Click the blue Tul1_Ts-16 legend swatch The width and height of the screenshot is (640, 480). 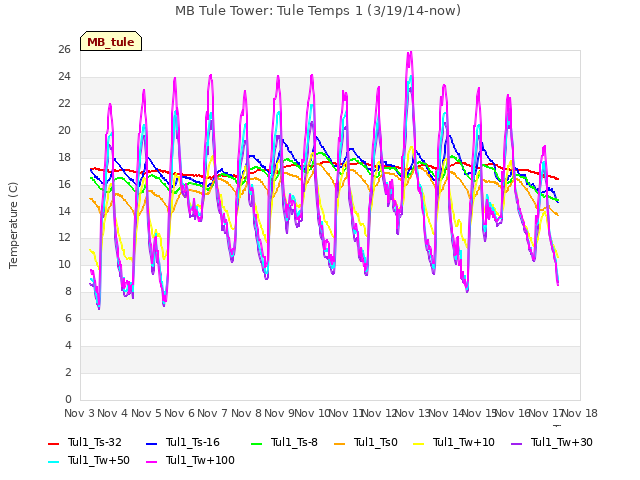(x=151, y=444)
